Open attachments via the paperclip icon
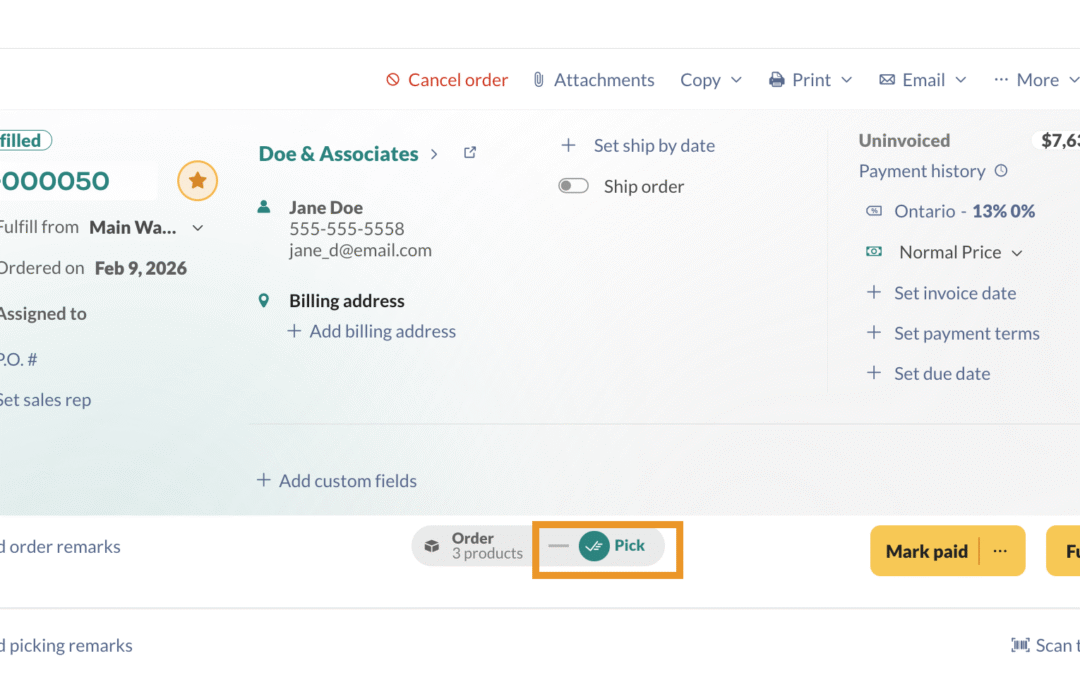This screenshot has height=675, width=1080. coord(537,79)
